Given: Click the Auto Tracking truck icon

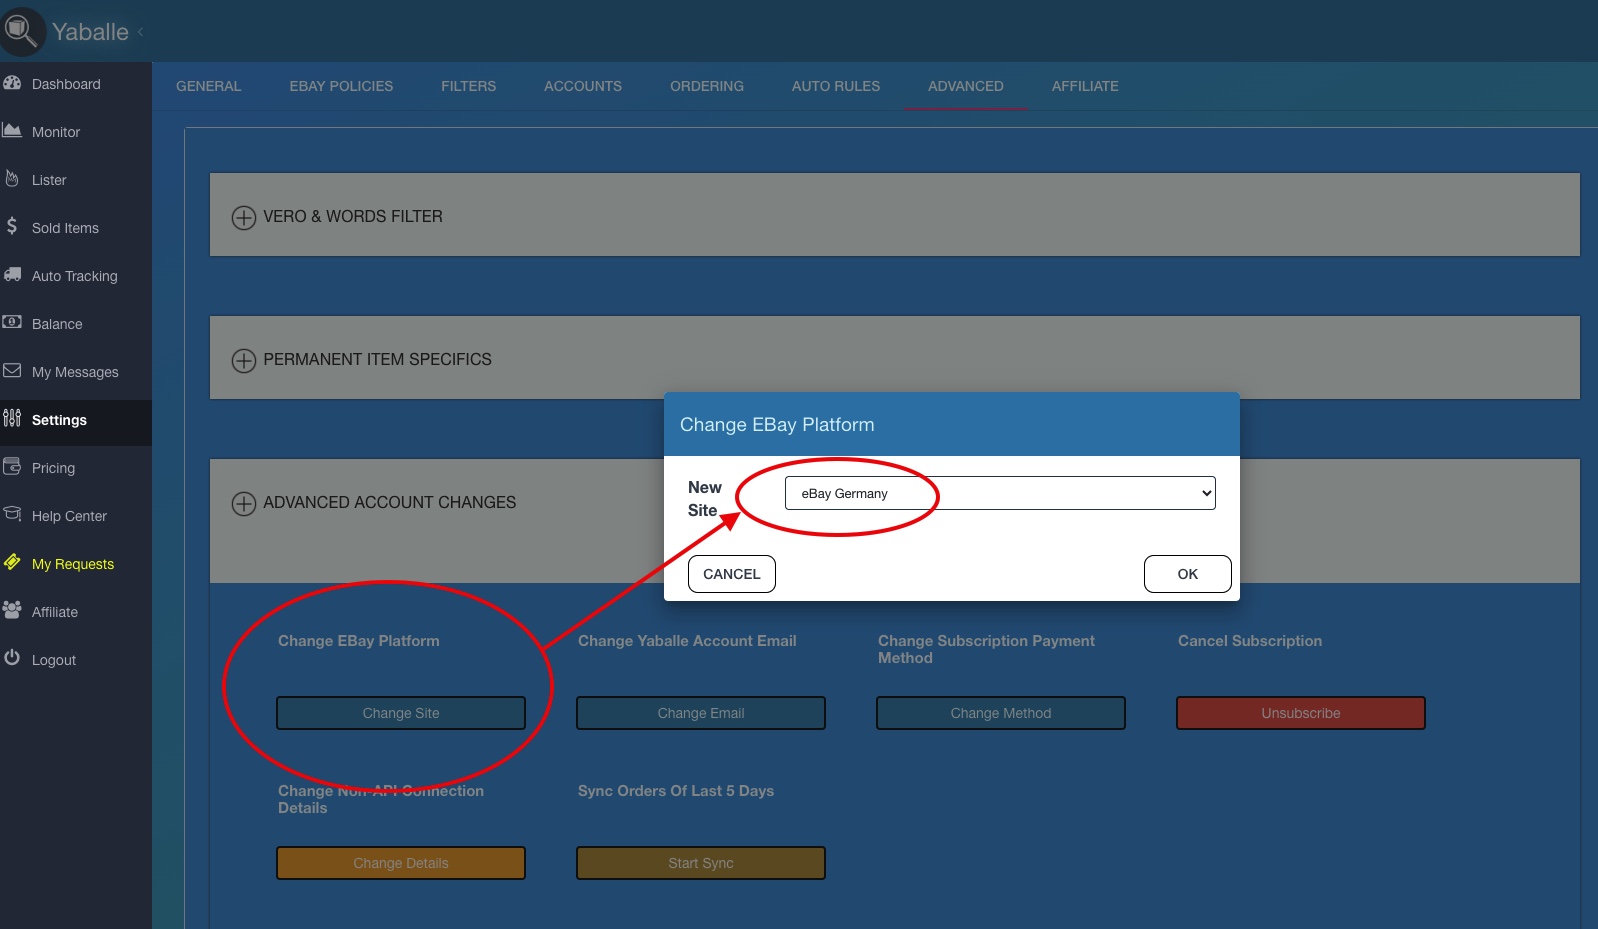Looking at the screenshot, I should tap(12, 274).
